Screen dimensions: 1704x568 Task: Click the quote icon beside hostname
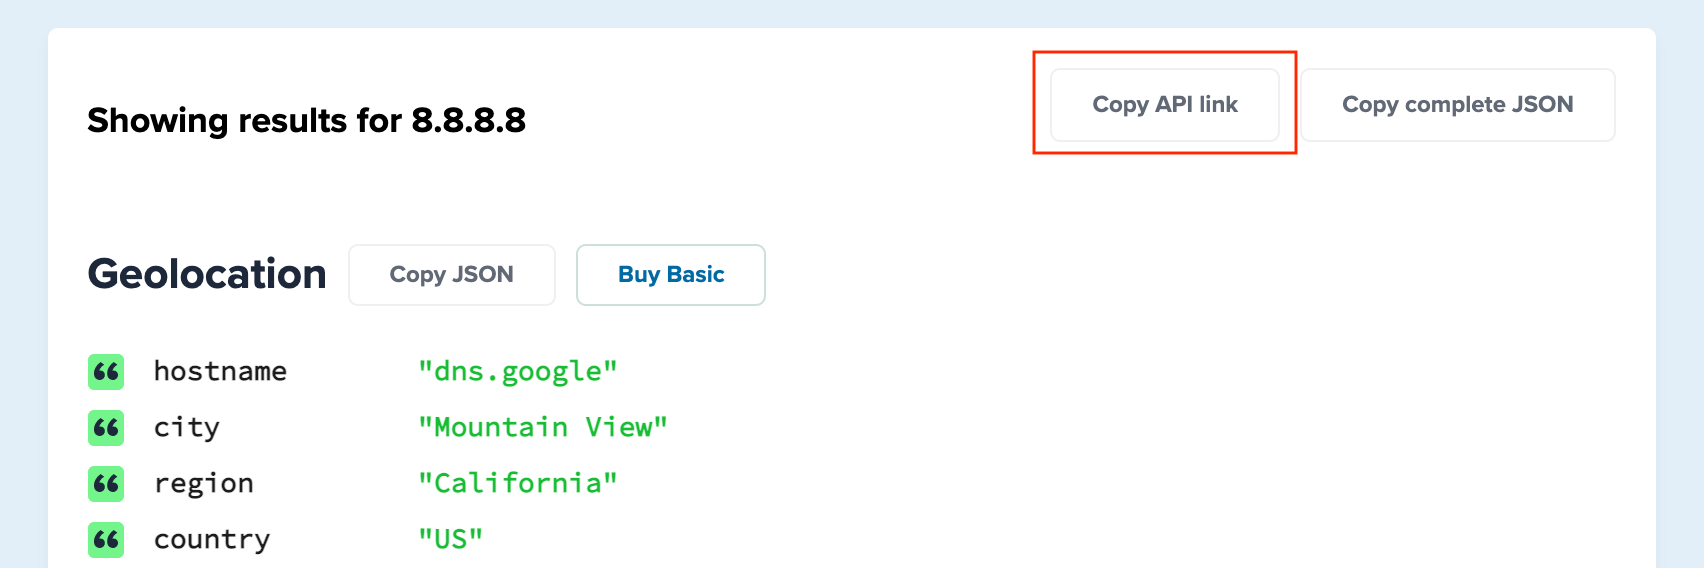[x=106, y=372]
